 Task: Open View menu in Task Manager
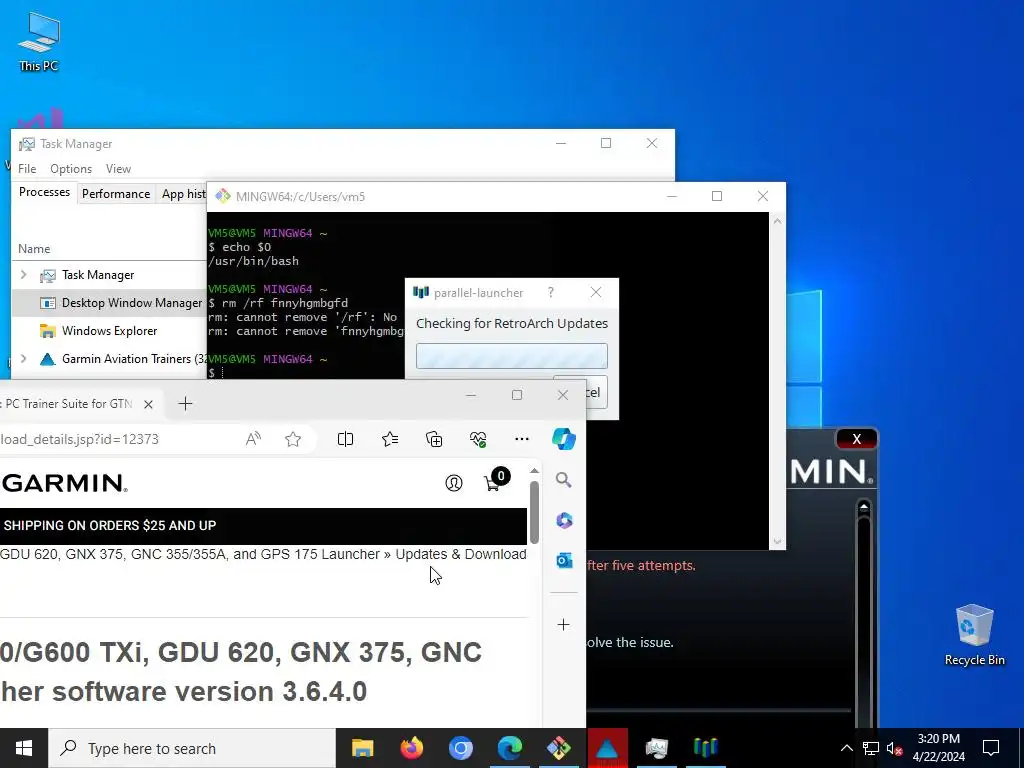click(118, 168)
